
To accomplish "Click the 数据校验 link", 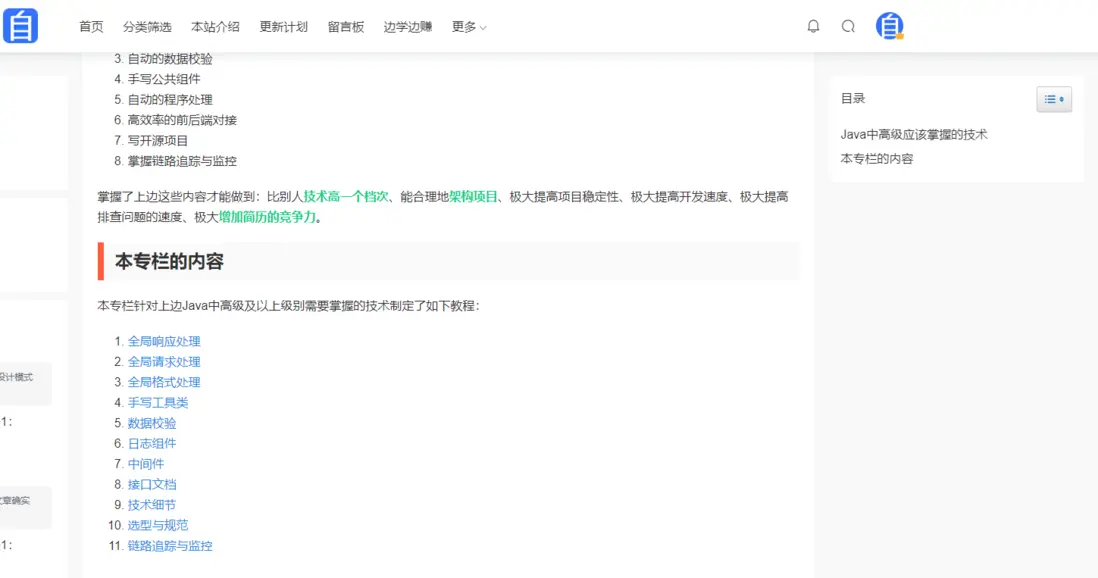I will coord(151,423).
